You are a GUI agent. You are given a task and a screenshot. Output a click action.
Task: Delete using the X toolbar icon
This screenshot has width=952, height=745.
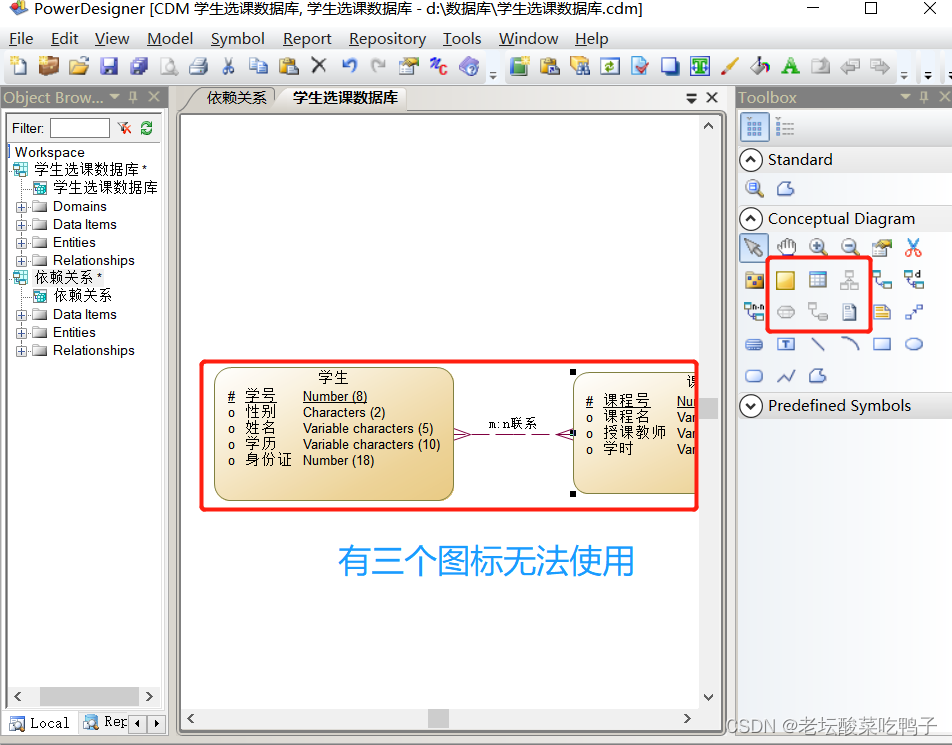pyautogui.click(x=319, y=65)
